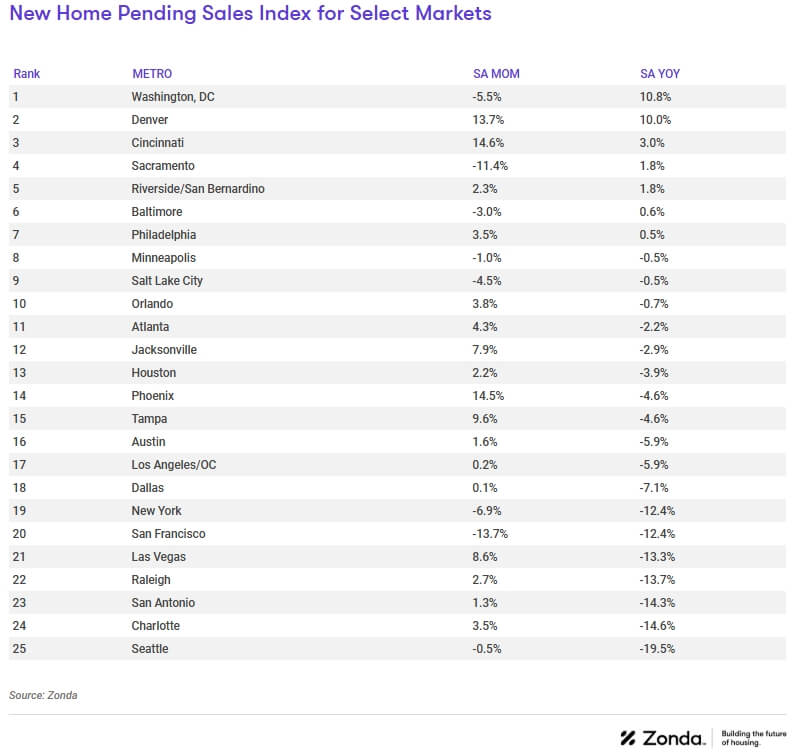Click the Zonda brand name text

tap(673, 738)
